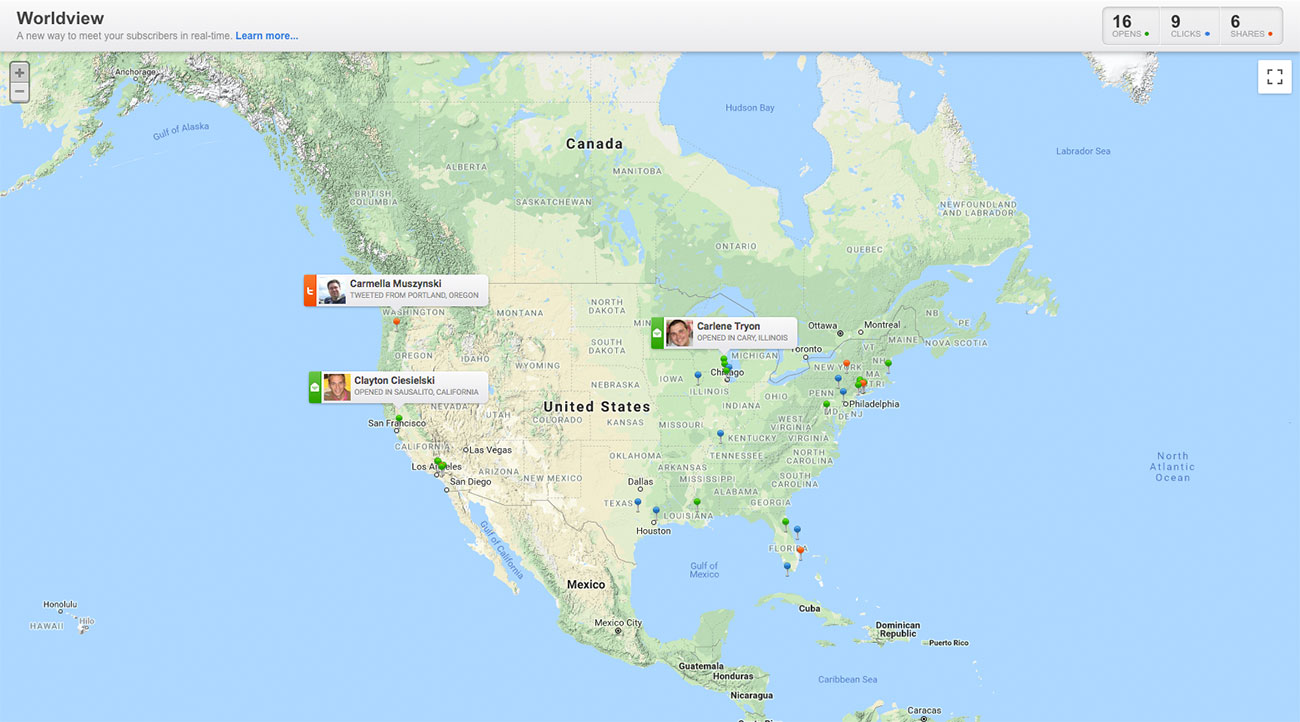The height and width of the screenshot is (722, 1300).
Task: Click the Philadelphia city label
Action: 874,404
